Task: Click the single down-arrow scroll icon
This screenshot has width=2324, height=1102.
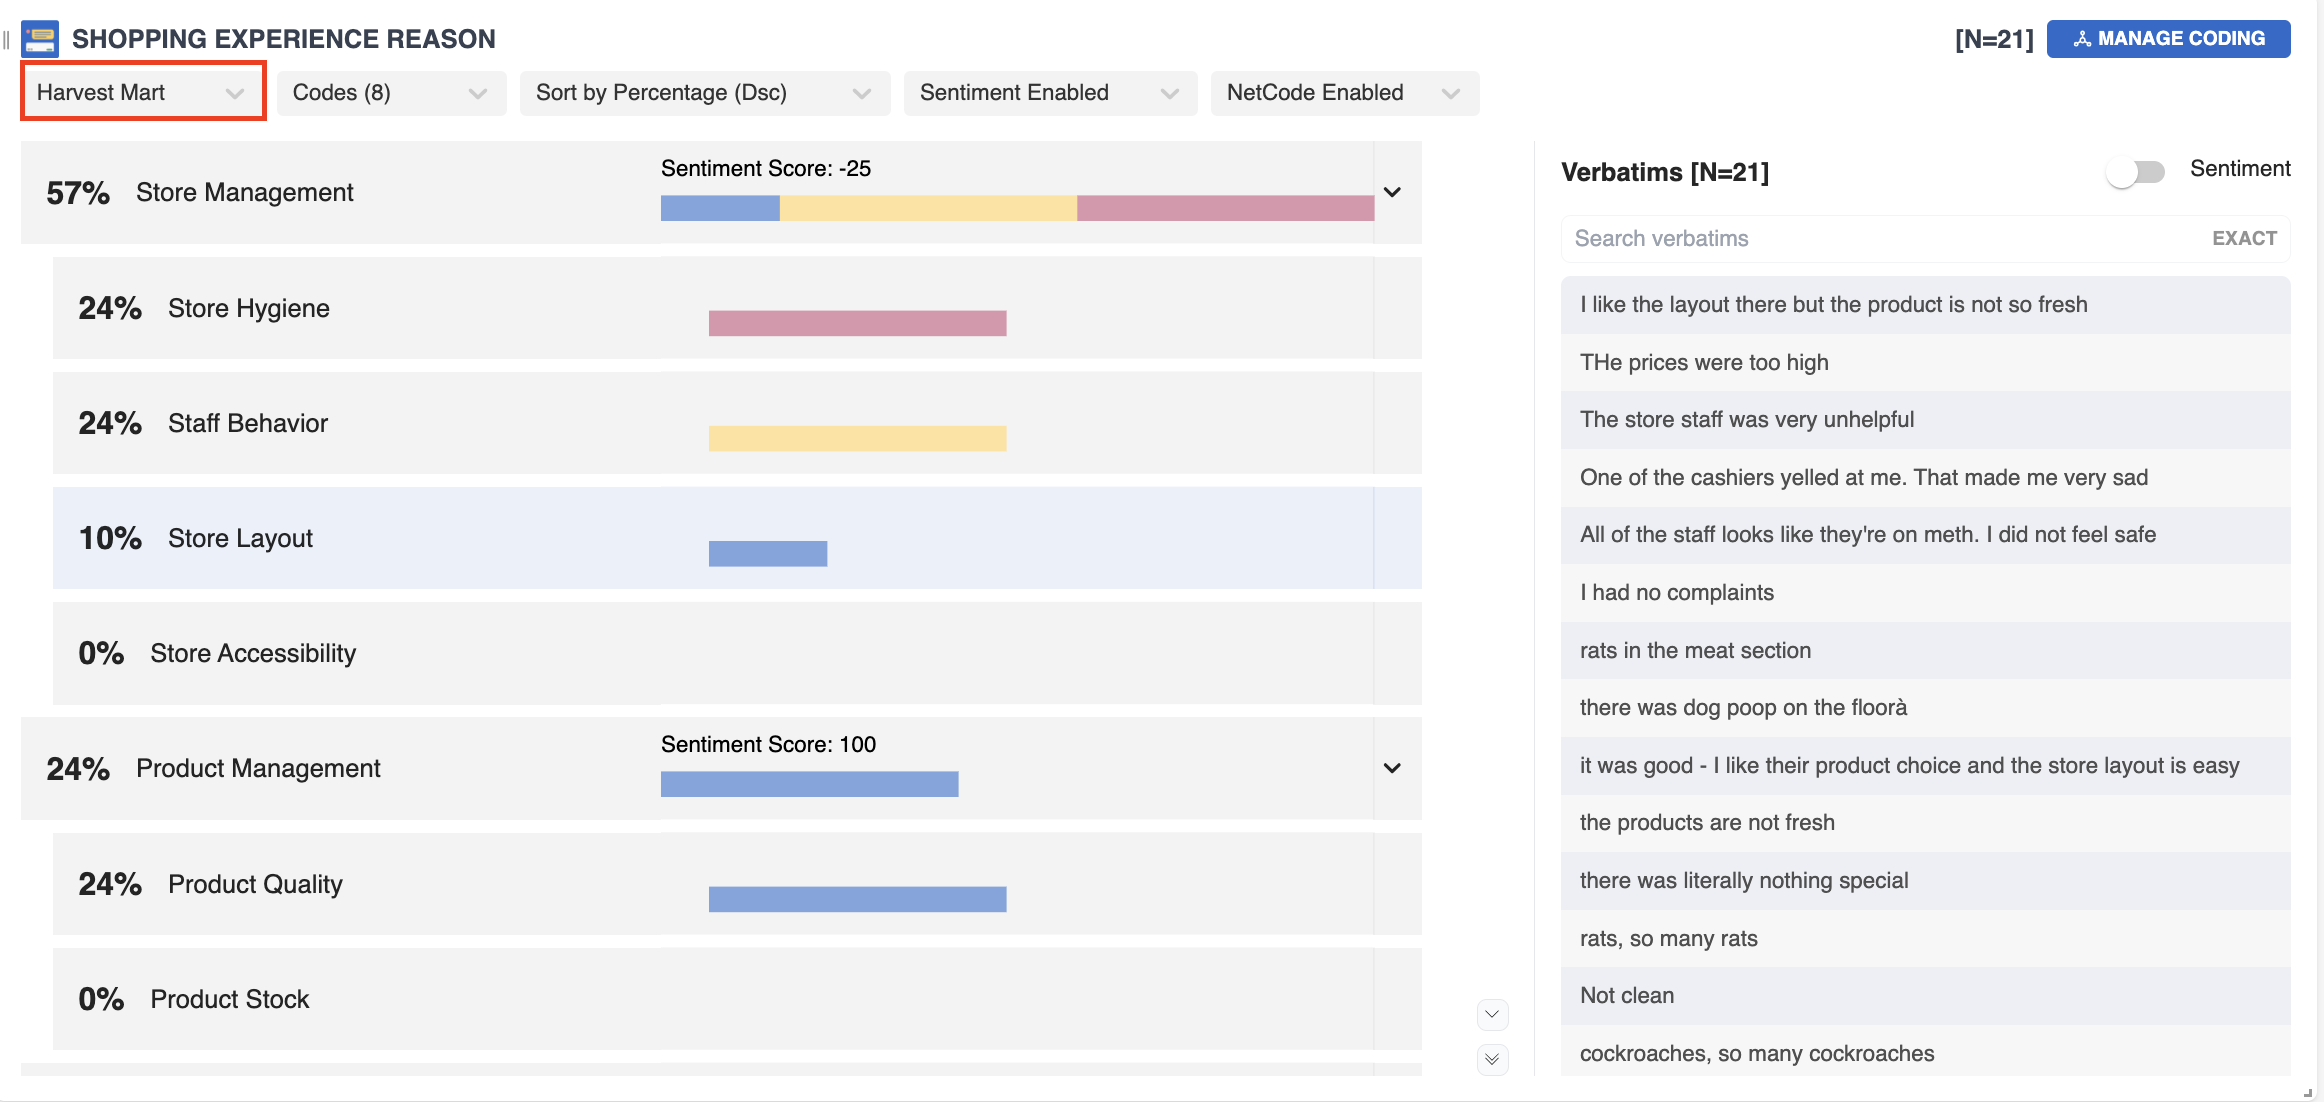Action: pyautogui.click(x=1492, y=1014)
